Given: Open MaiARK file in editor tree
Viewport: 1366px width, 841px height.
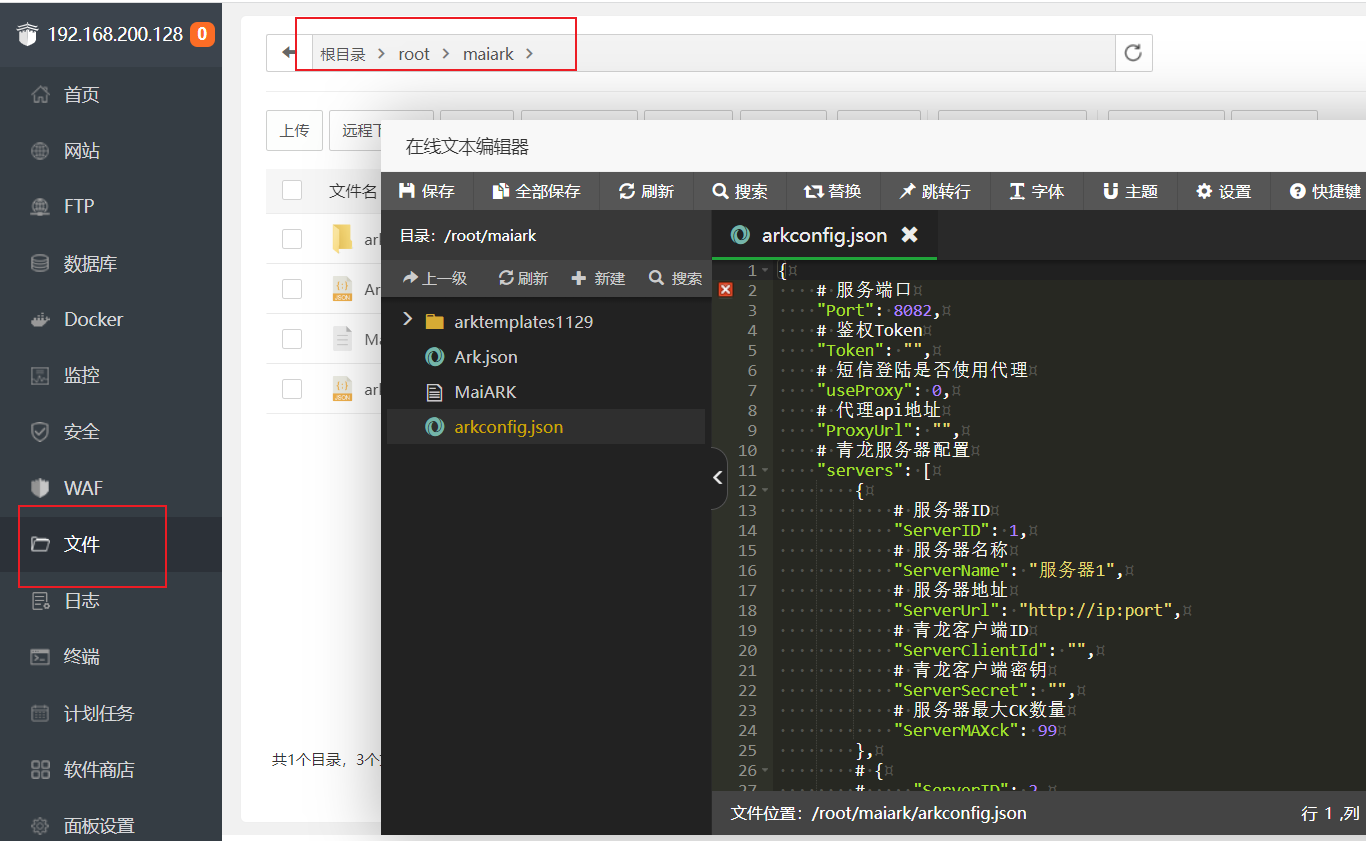Looking at the screenshot, I should pyautogui.click(x=485, y=392).
